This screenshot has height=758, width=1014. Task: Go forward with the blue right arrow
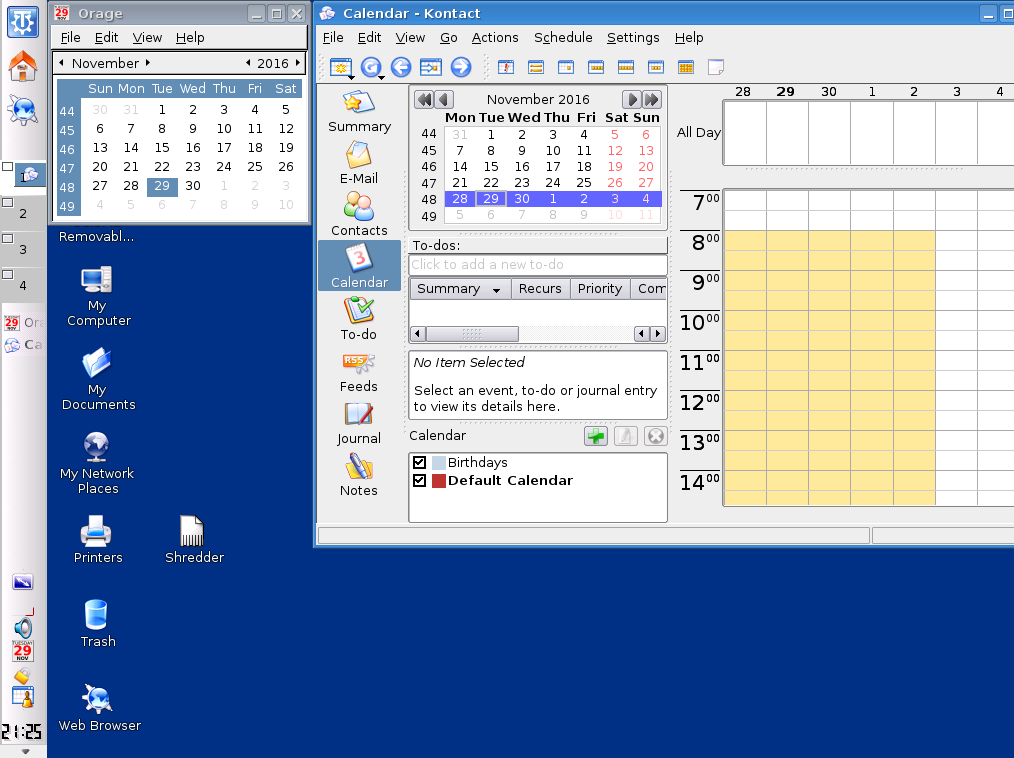(461, 67)
